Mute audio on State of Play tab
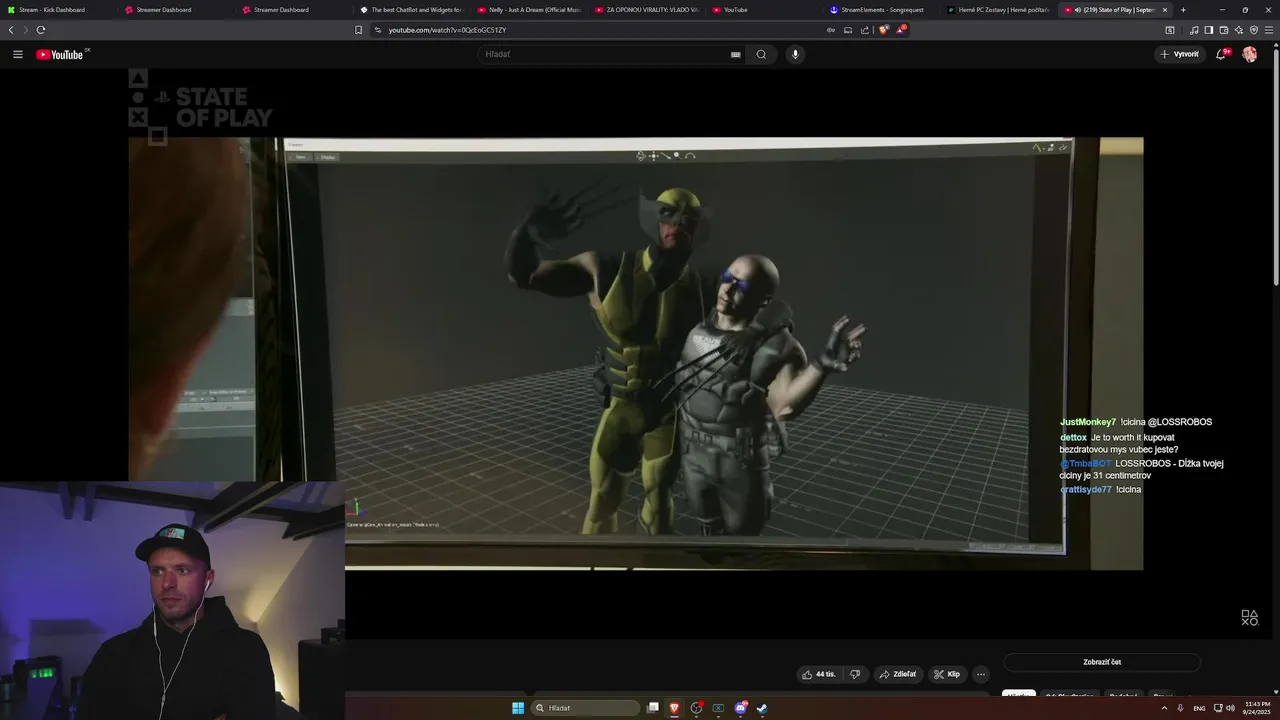The height and width of the screenshot is (720, 1280). pyautogui.click(x=1077, y=10)
